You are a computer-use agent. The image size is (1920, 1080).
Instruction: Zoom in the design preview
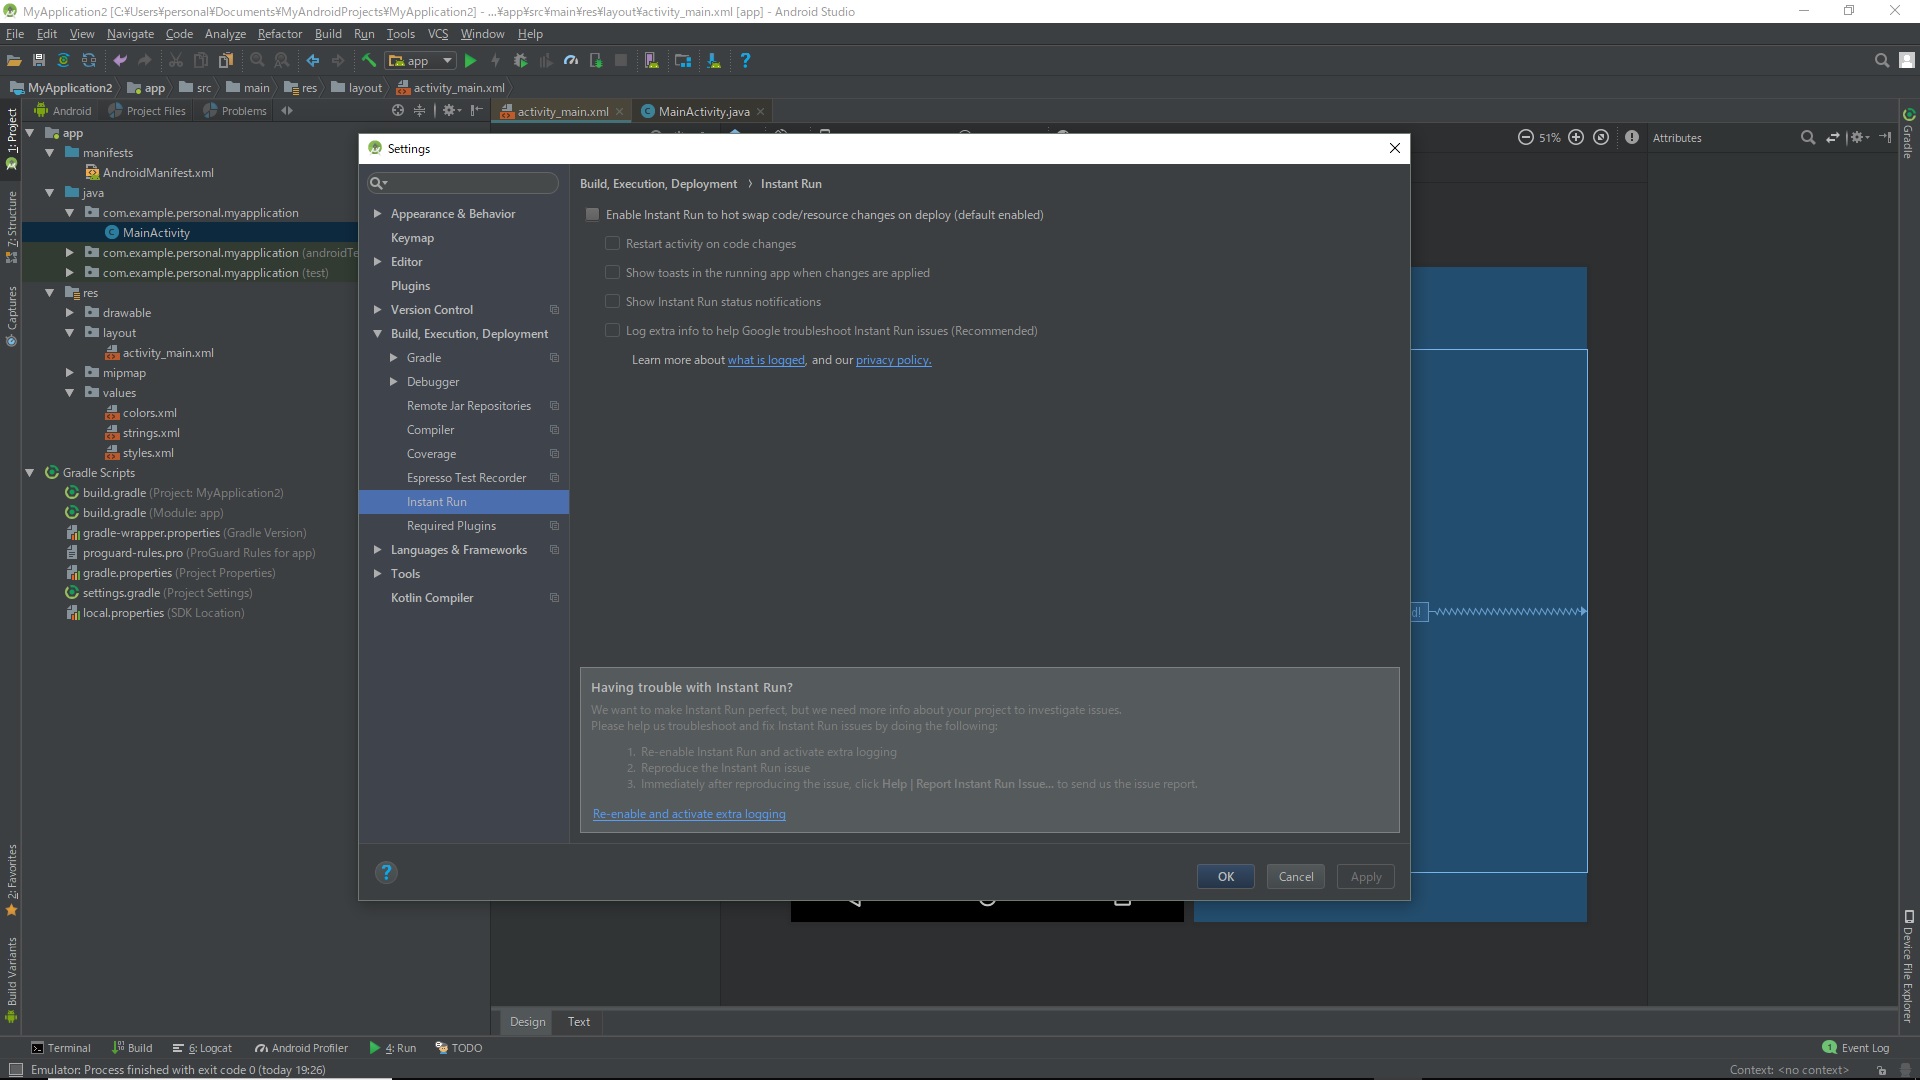coord(1576,138)
